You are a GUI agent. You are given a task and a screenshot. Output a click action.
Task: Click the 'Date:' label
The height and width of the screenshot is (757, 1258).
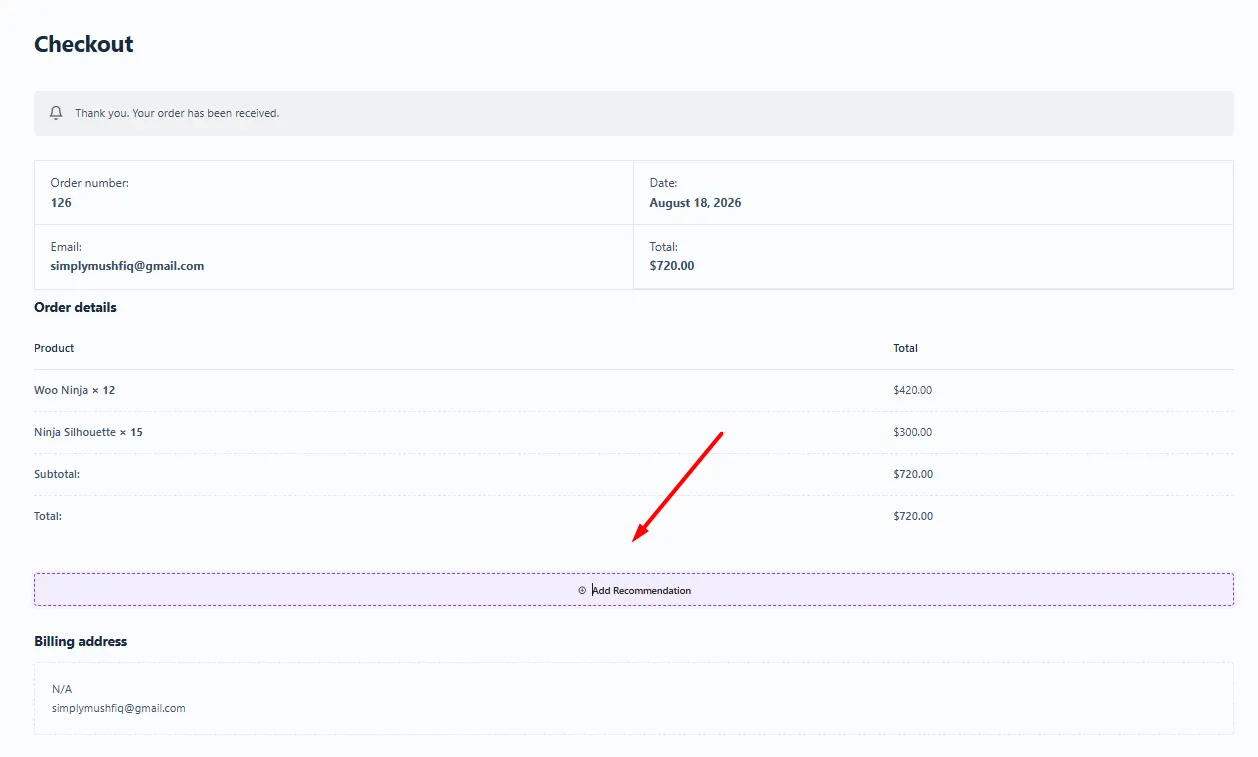pos(663,183)
